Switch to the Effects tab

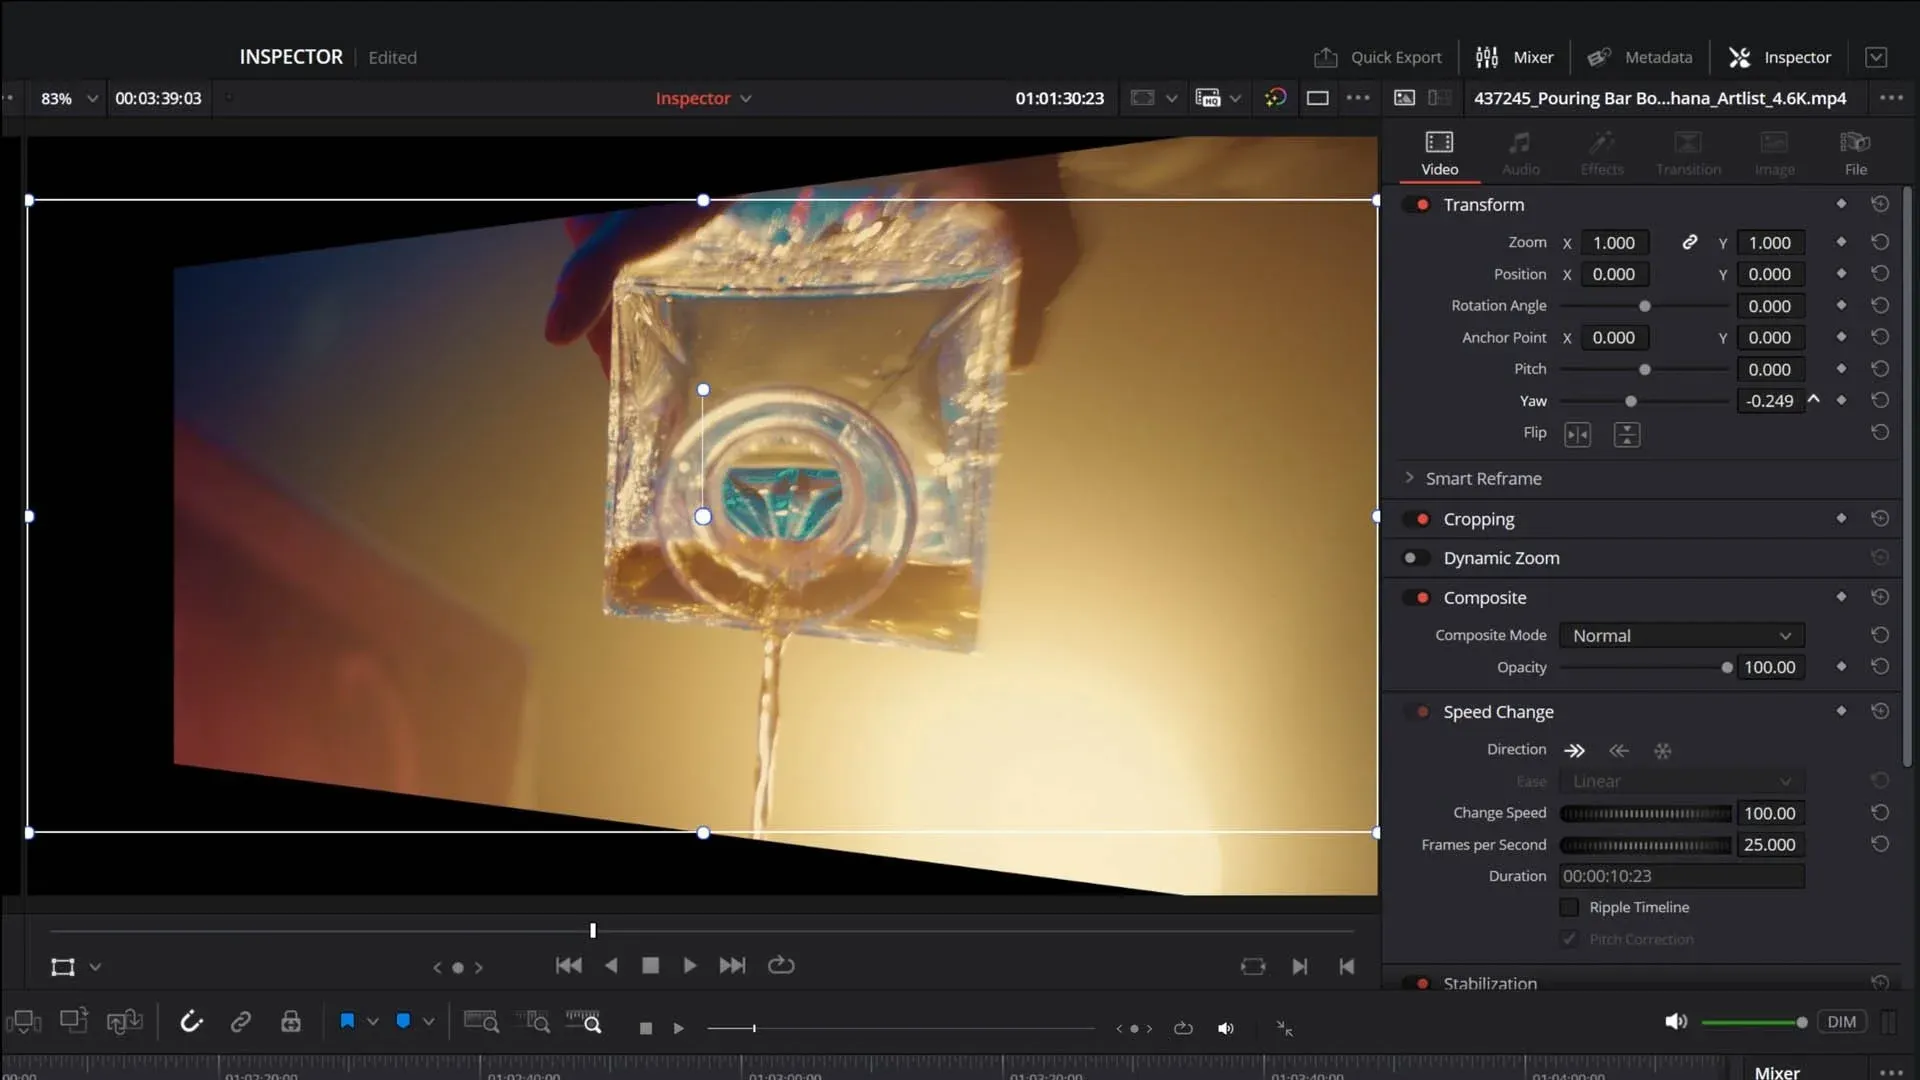[1602, 153]
